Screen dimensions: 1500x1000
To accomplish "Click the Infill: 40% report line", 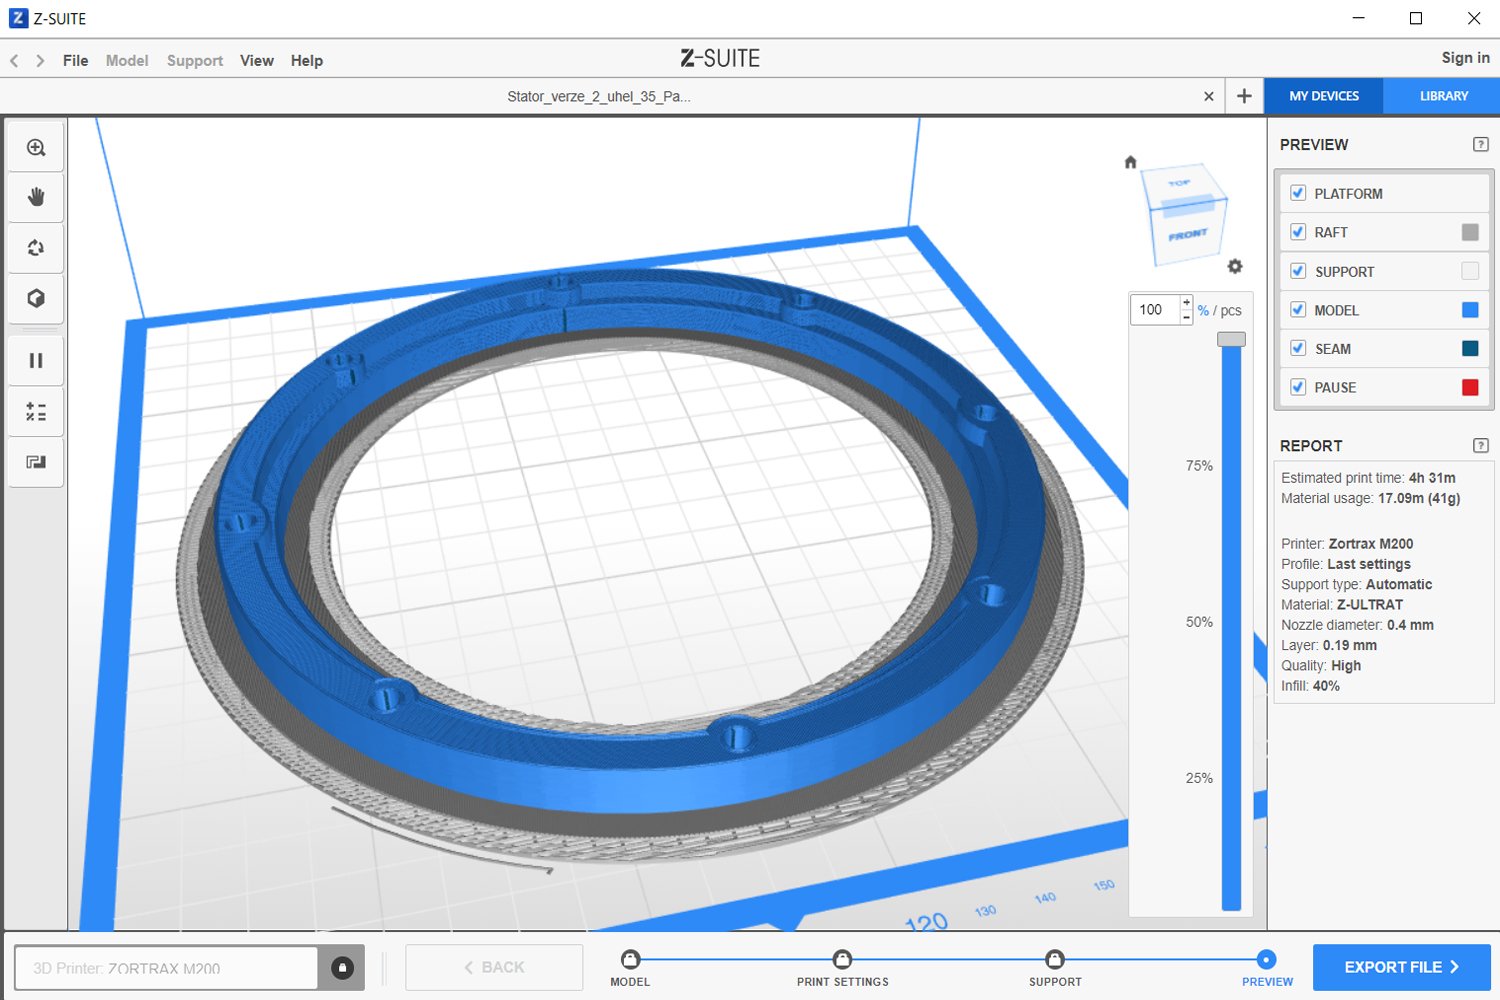I will click(1310, 686).
